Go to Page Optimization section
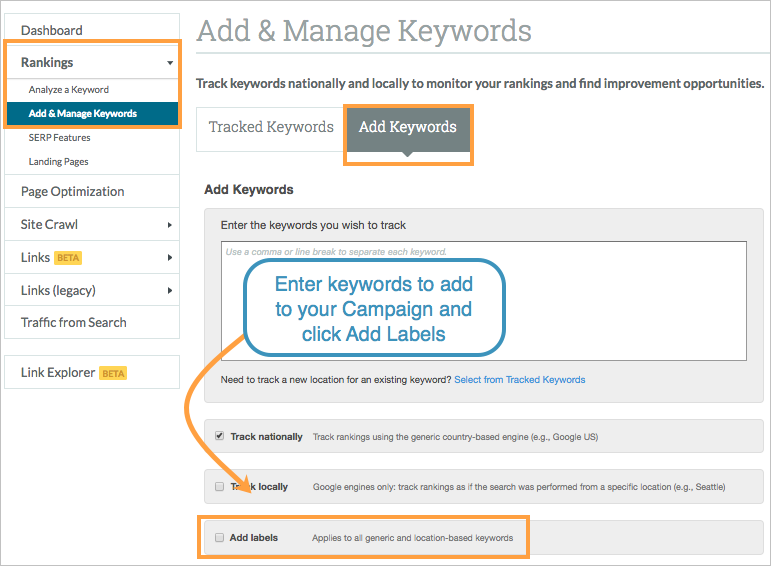This screenshot has height=566, width=771. pos(73,192)
